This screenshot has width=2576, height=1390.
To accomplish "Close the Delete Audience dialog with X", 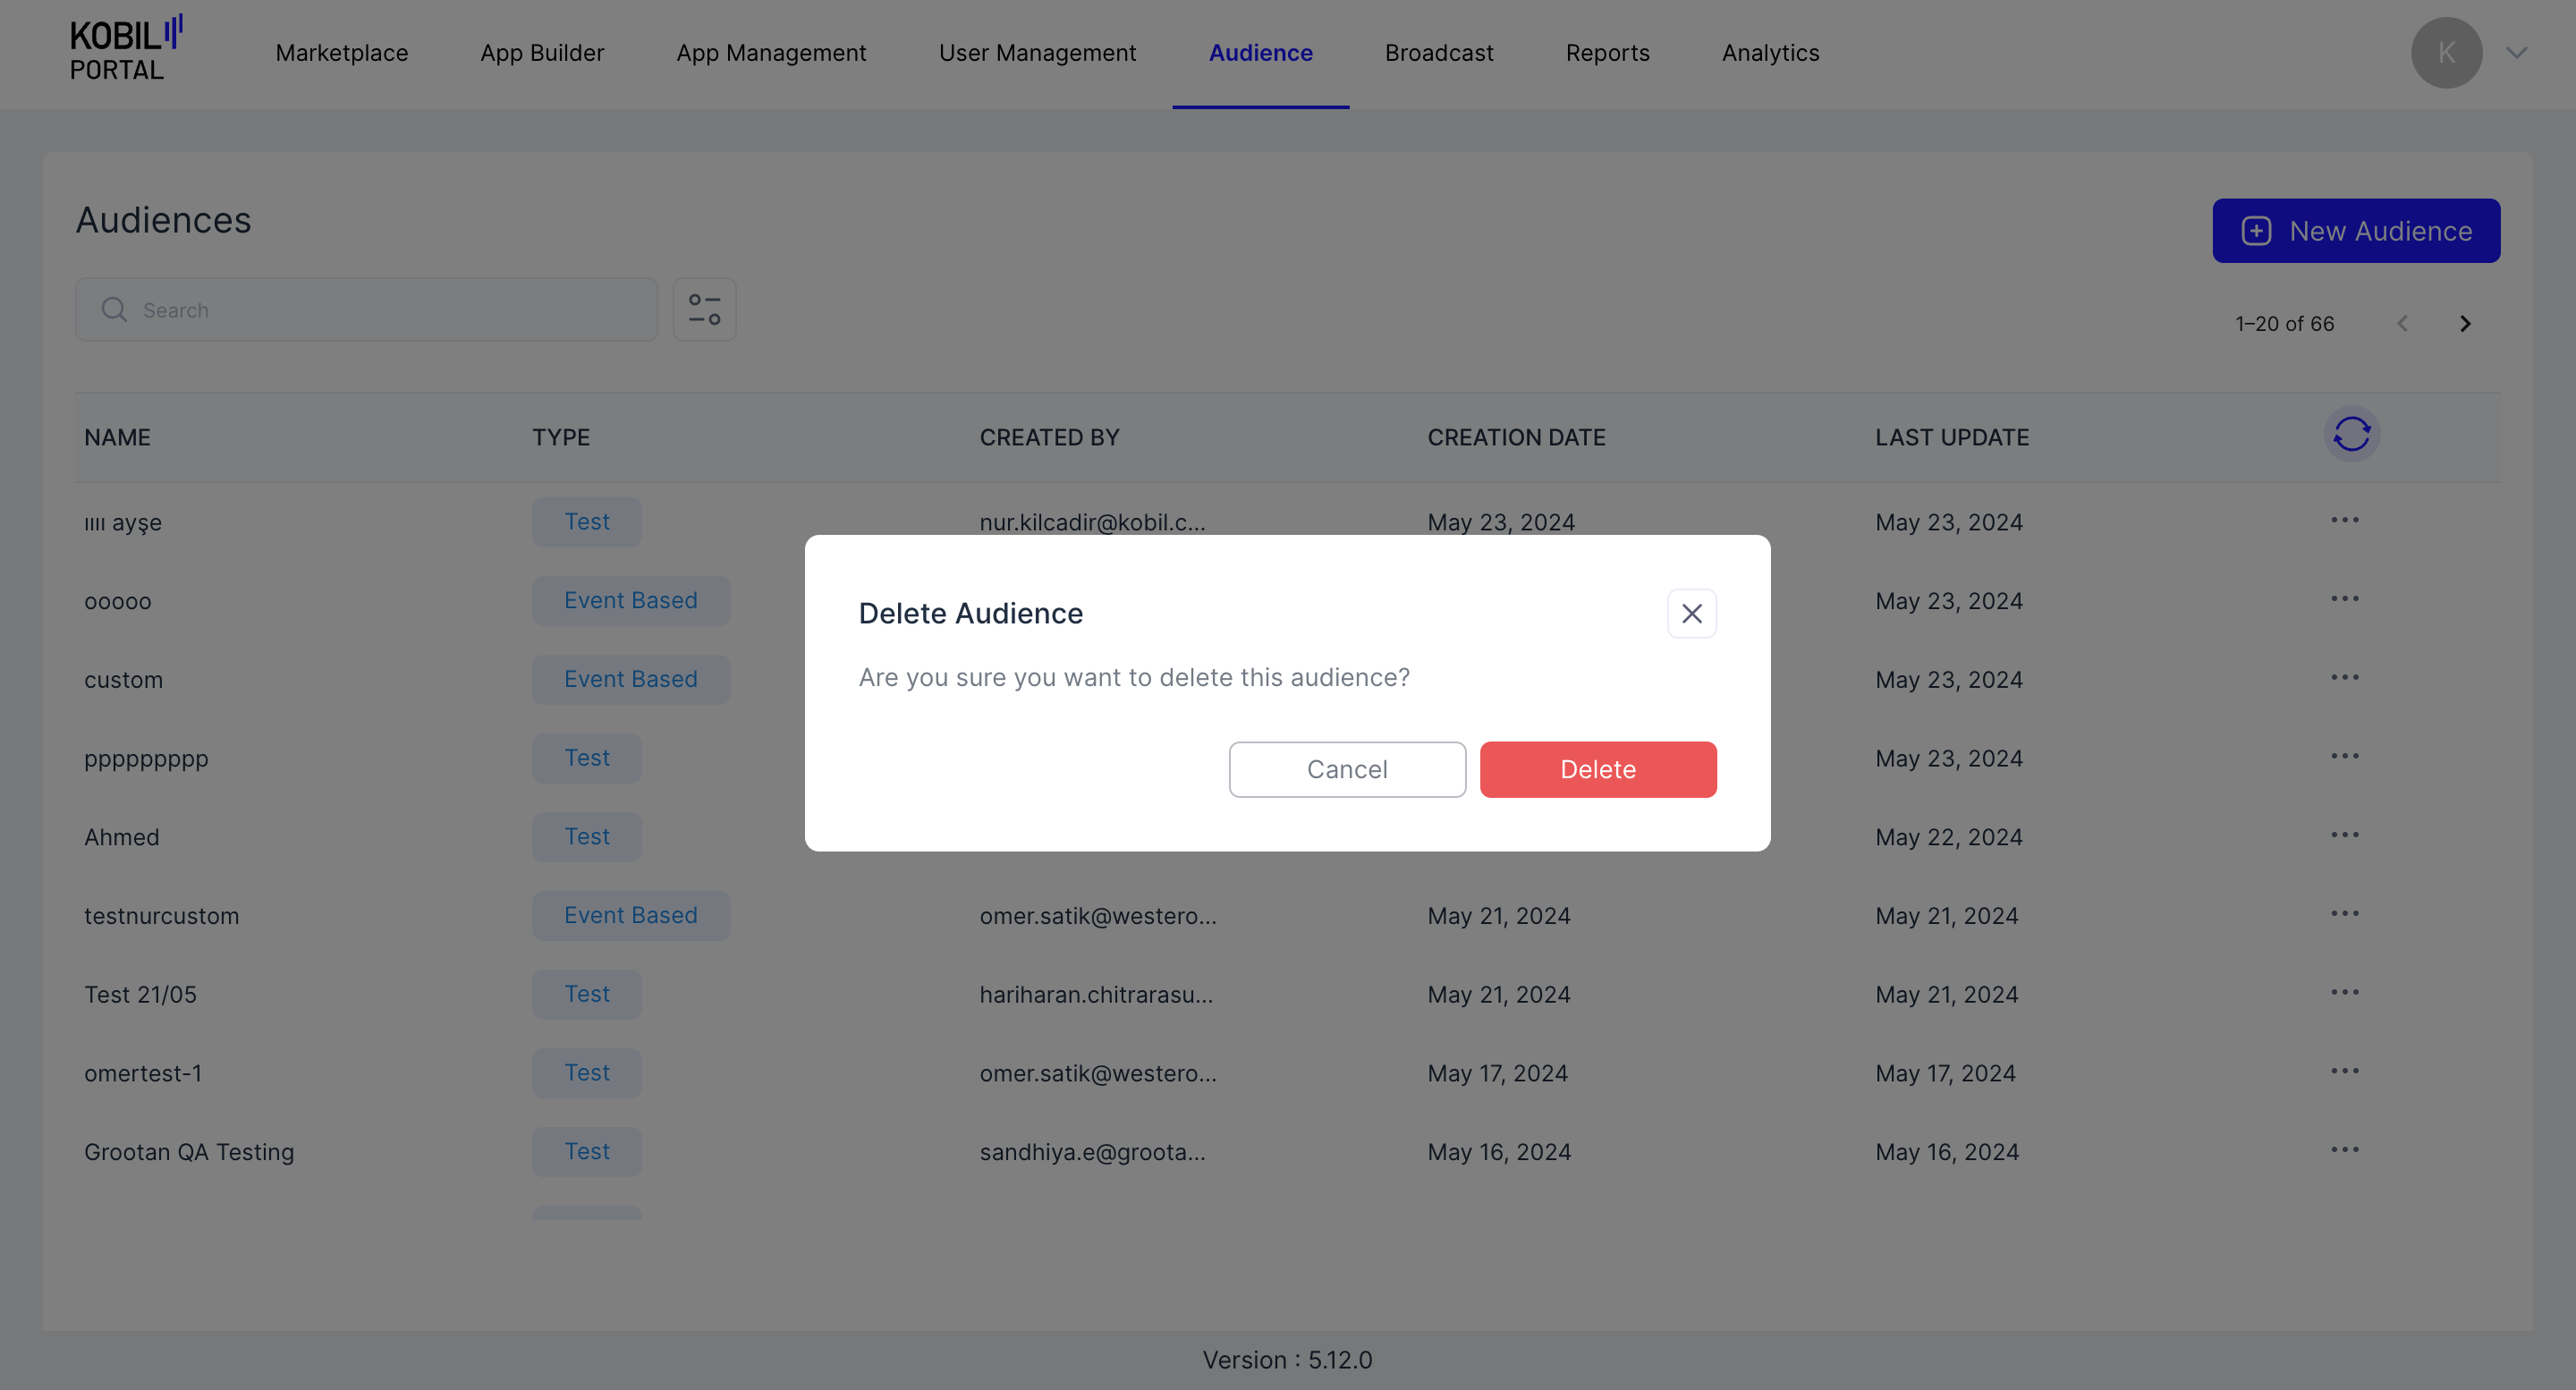I will point(1691,613).
